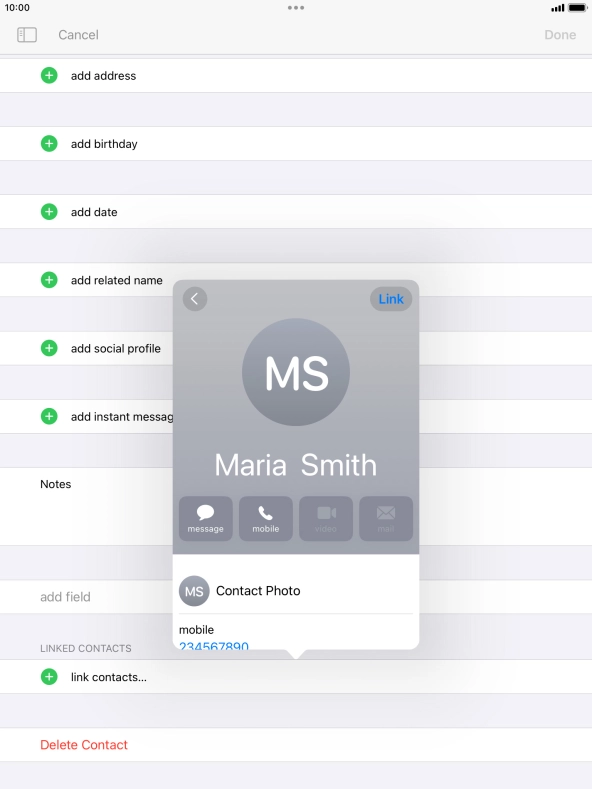This screenshot has width=592, height=789.
Task: Tap the mobile number 234567890
Action: click(214, 645)
